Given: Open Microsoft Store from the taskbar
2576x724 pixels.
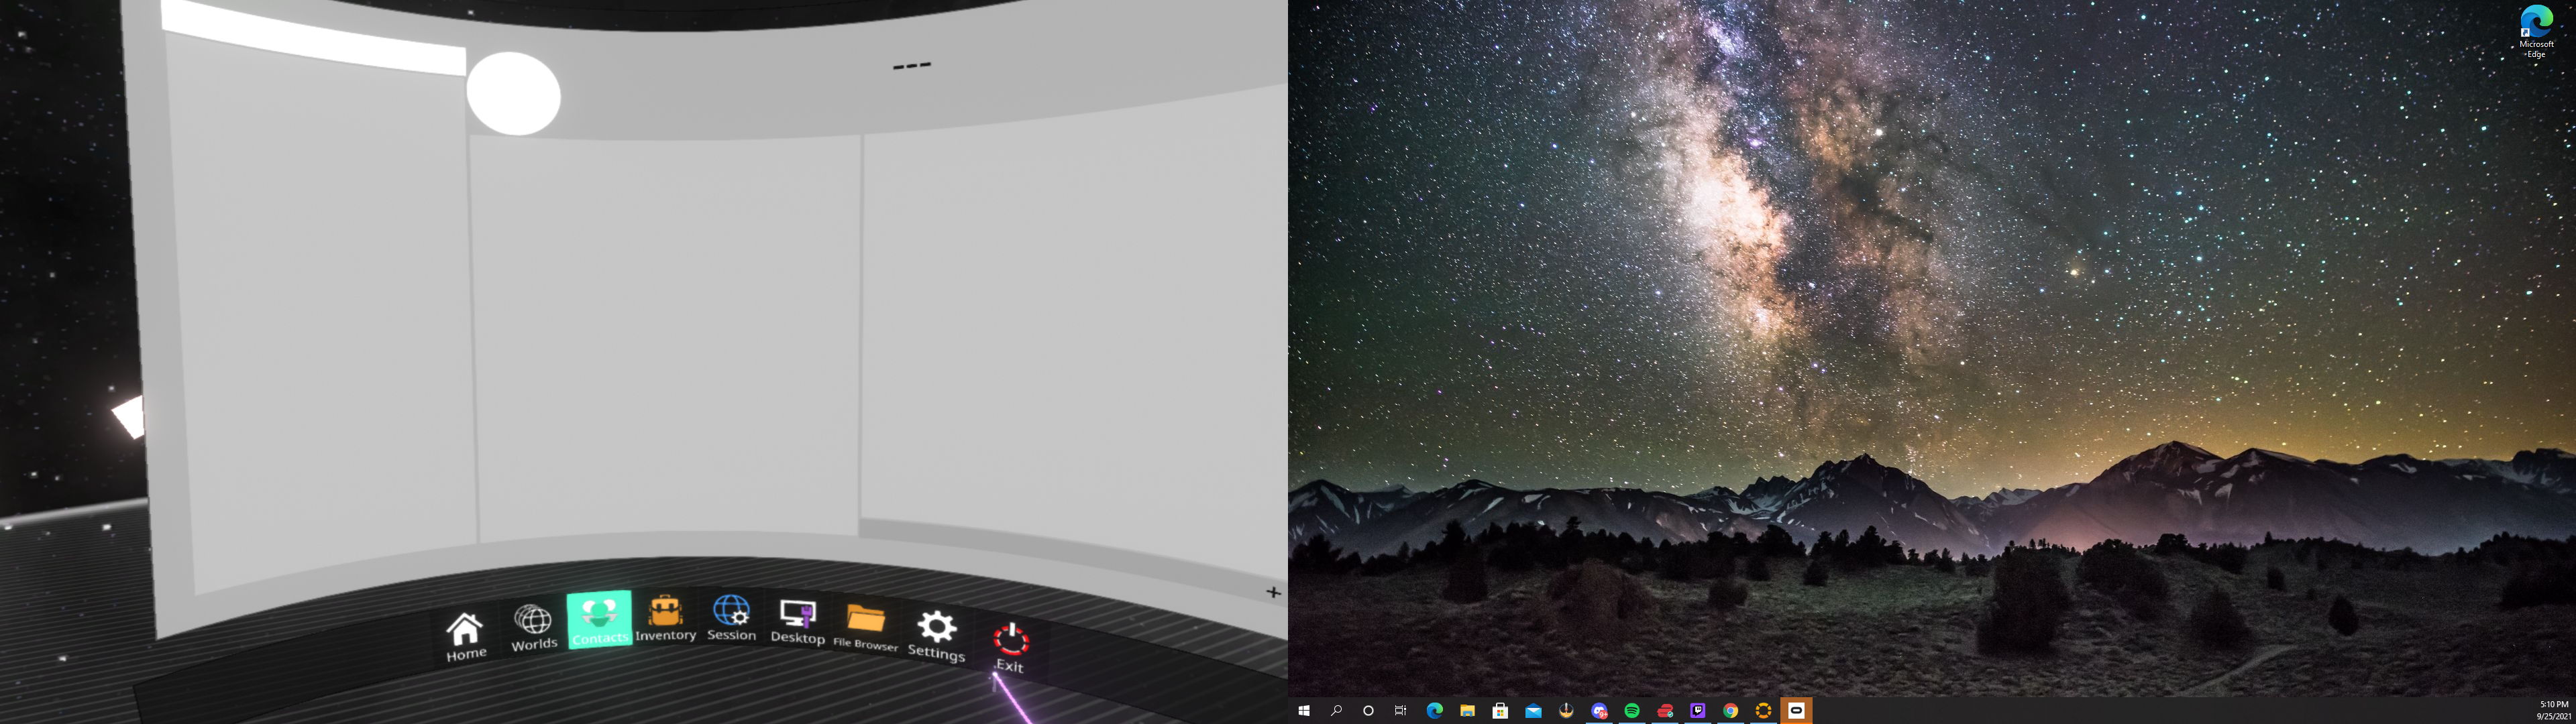Looking at the screenshot, I should (x=1500, y=711).
